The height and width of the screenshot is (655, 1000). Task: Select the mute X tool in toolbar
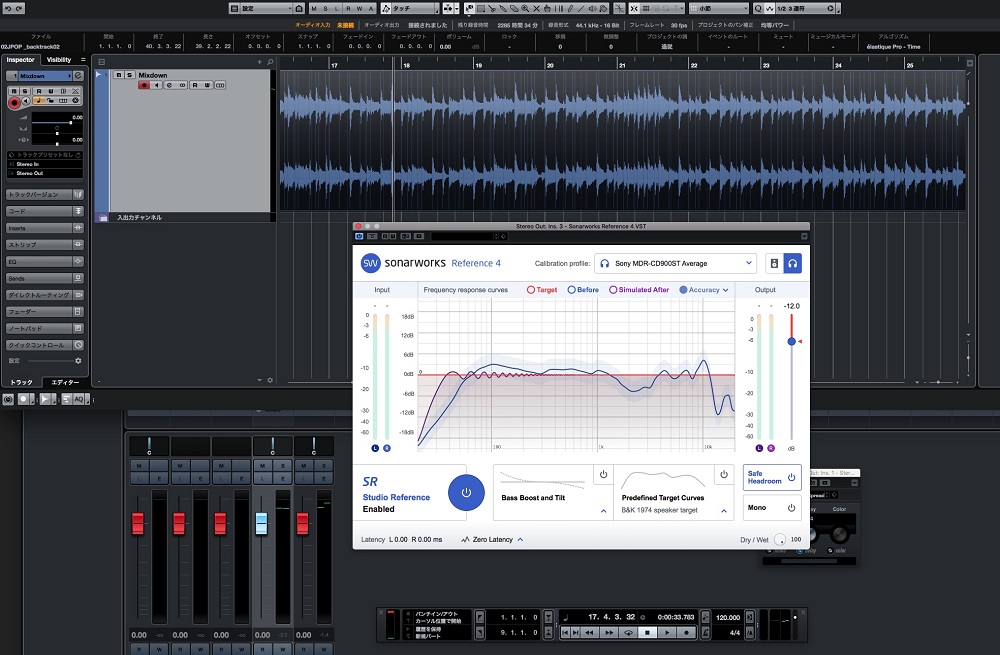(536, 8)
